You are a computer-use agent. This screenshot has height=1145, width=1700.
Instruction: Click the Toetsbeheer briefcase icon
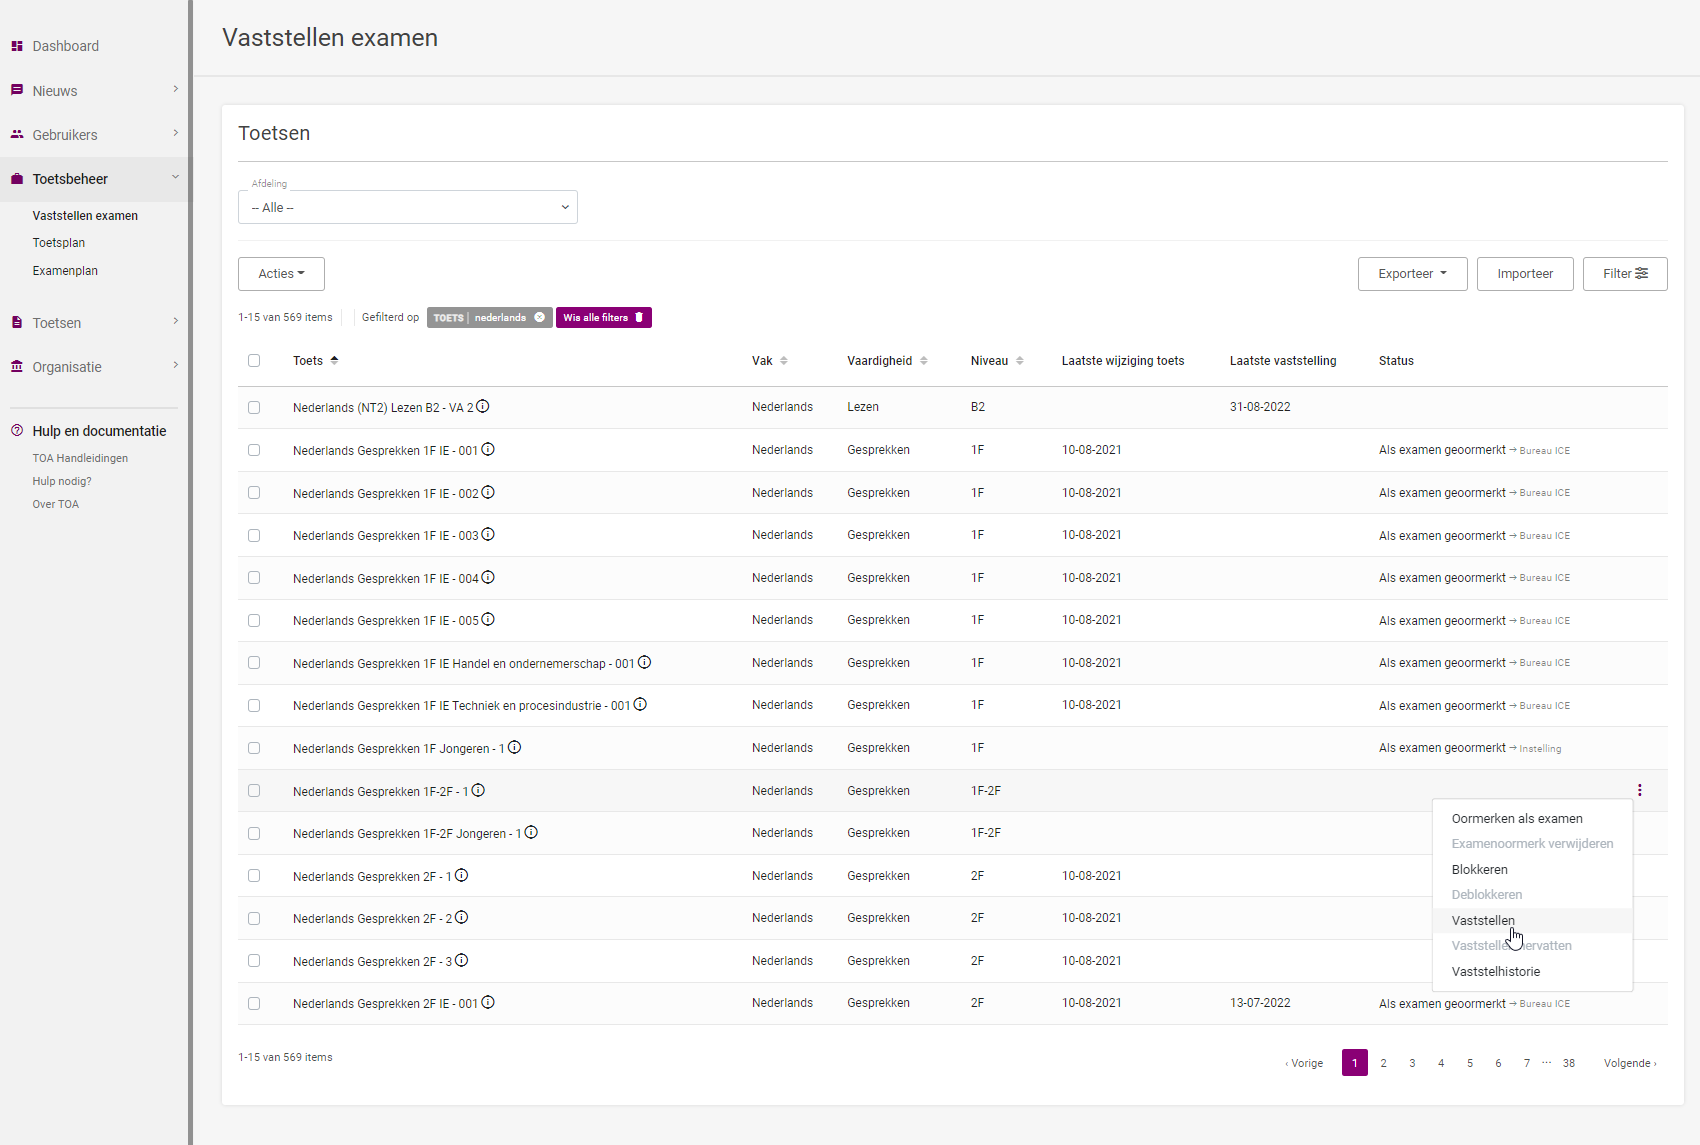(17, 179)
